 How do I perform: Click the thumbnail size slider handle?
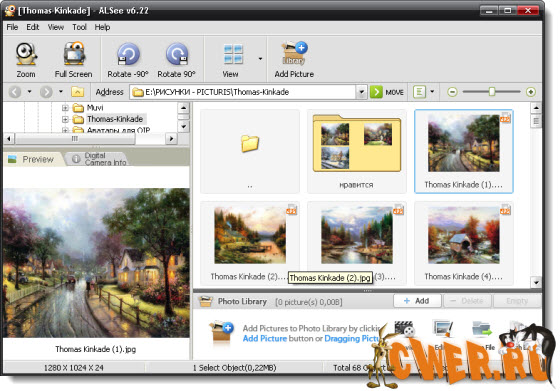(x=492, y=92)
